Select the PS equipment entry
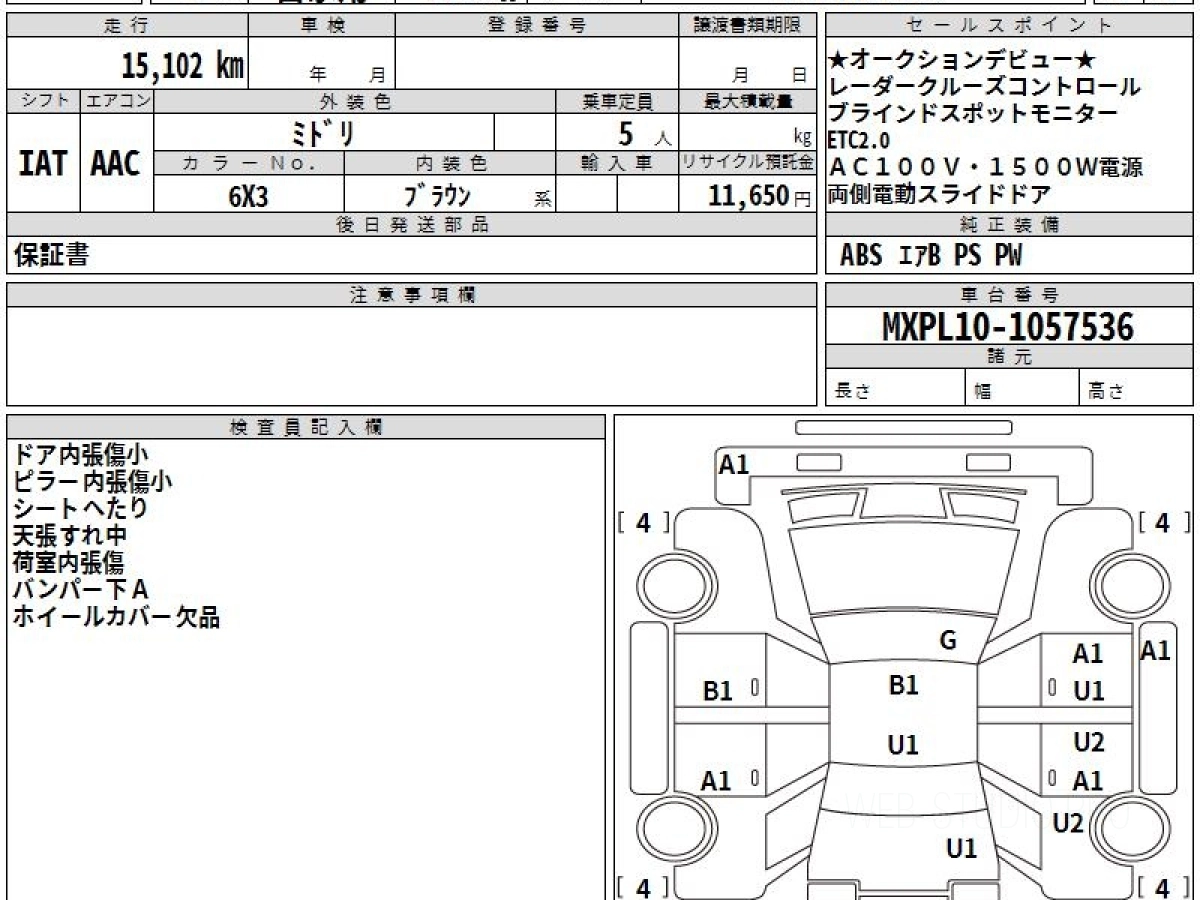The image size is (1200, 900). (x=968, y=256)
